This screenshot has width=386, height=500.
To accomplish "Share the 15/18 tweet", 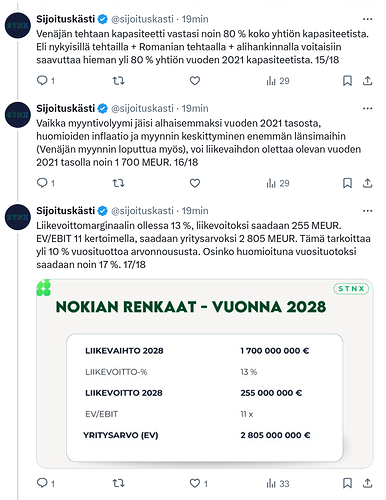I will 367,81.
